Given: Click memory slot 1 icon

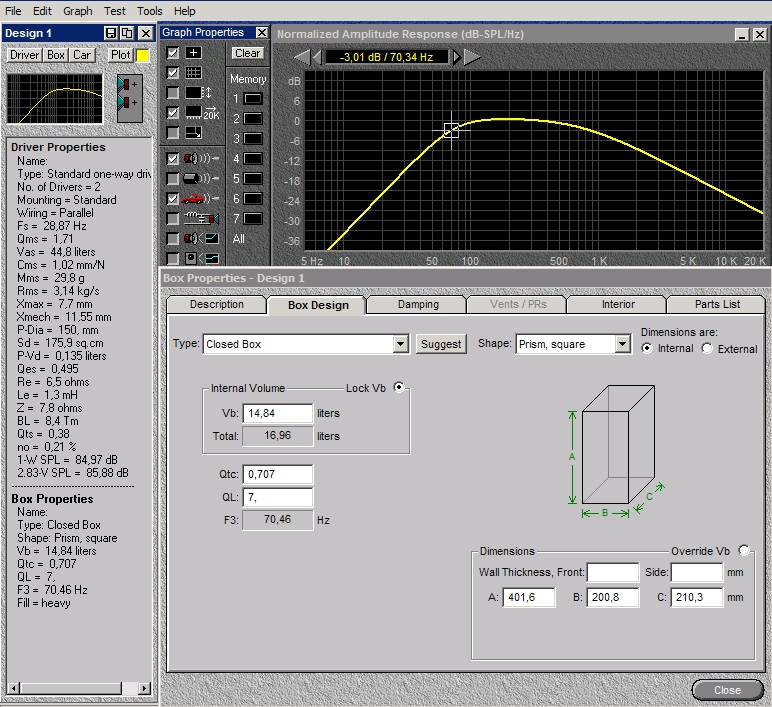Looking at the screenshot, I should click(253, 99).
